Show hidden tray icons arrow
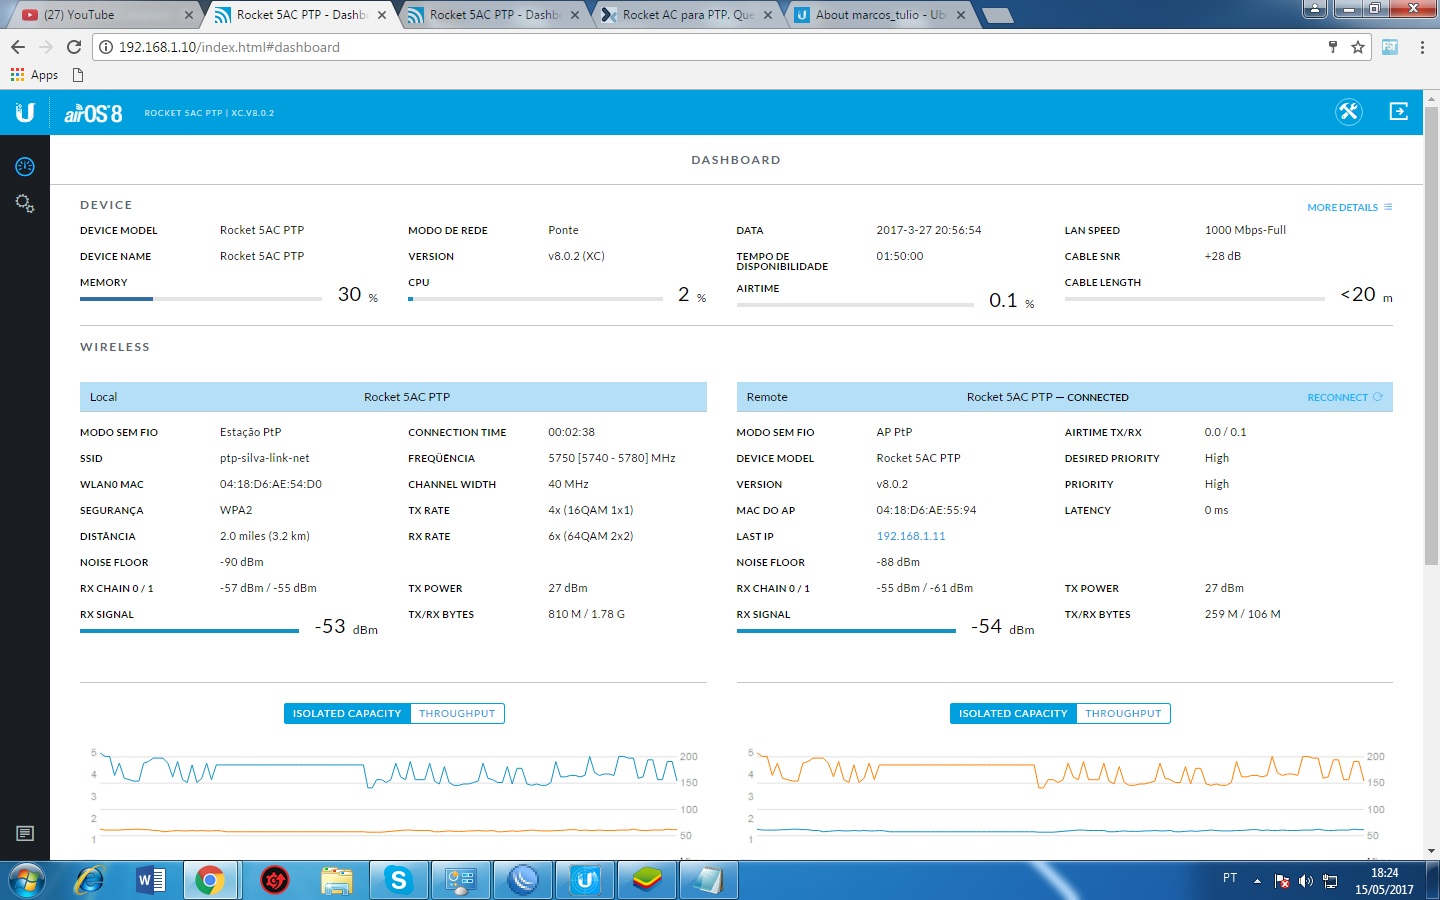1440x900 pixels. (1257, 881)
